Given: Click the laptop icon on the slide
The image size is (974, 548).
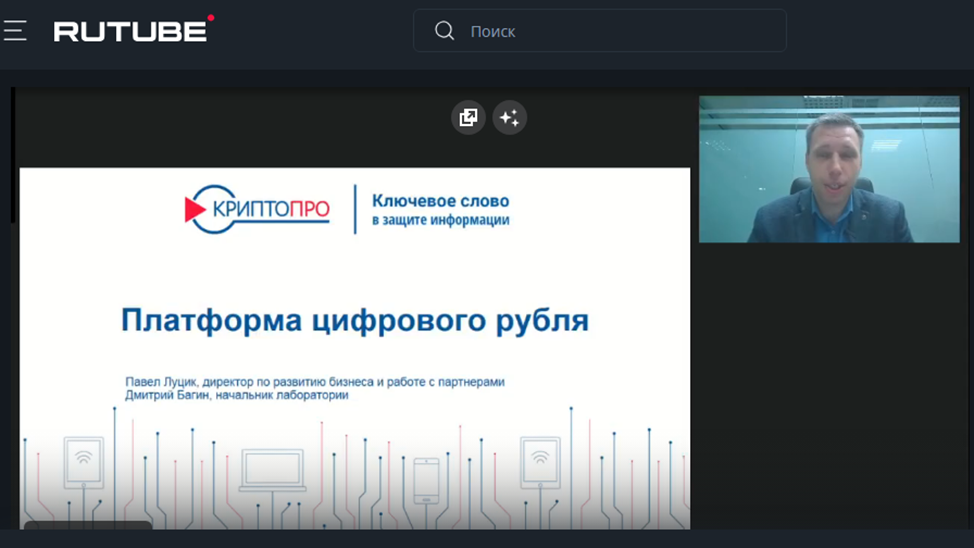Looking at the screenshot, I should (x=272, y=471).
